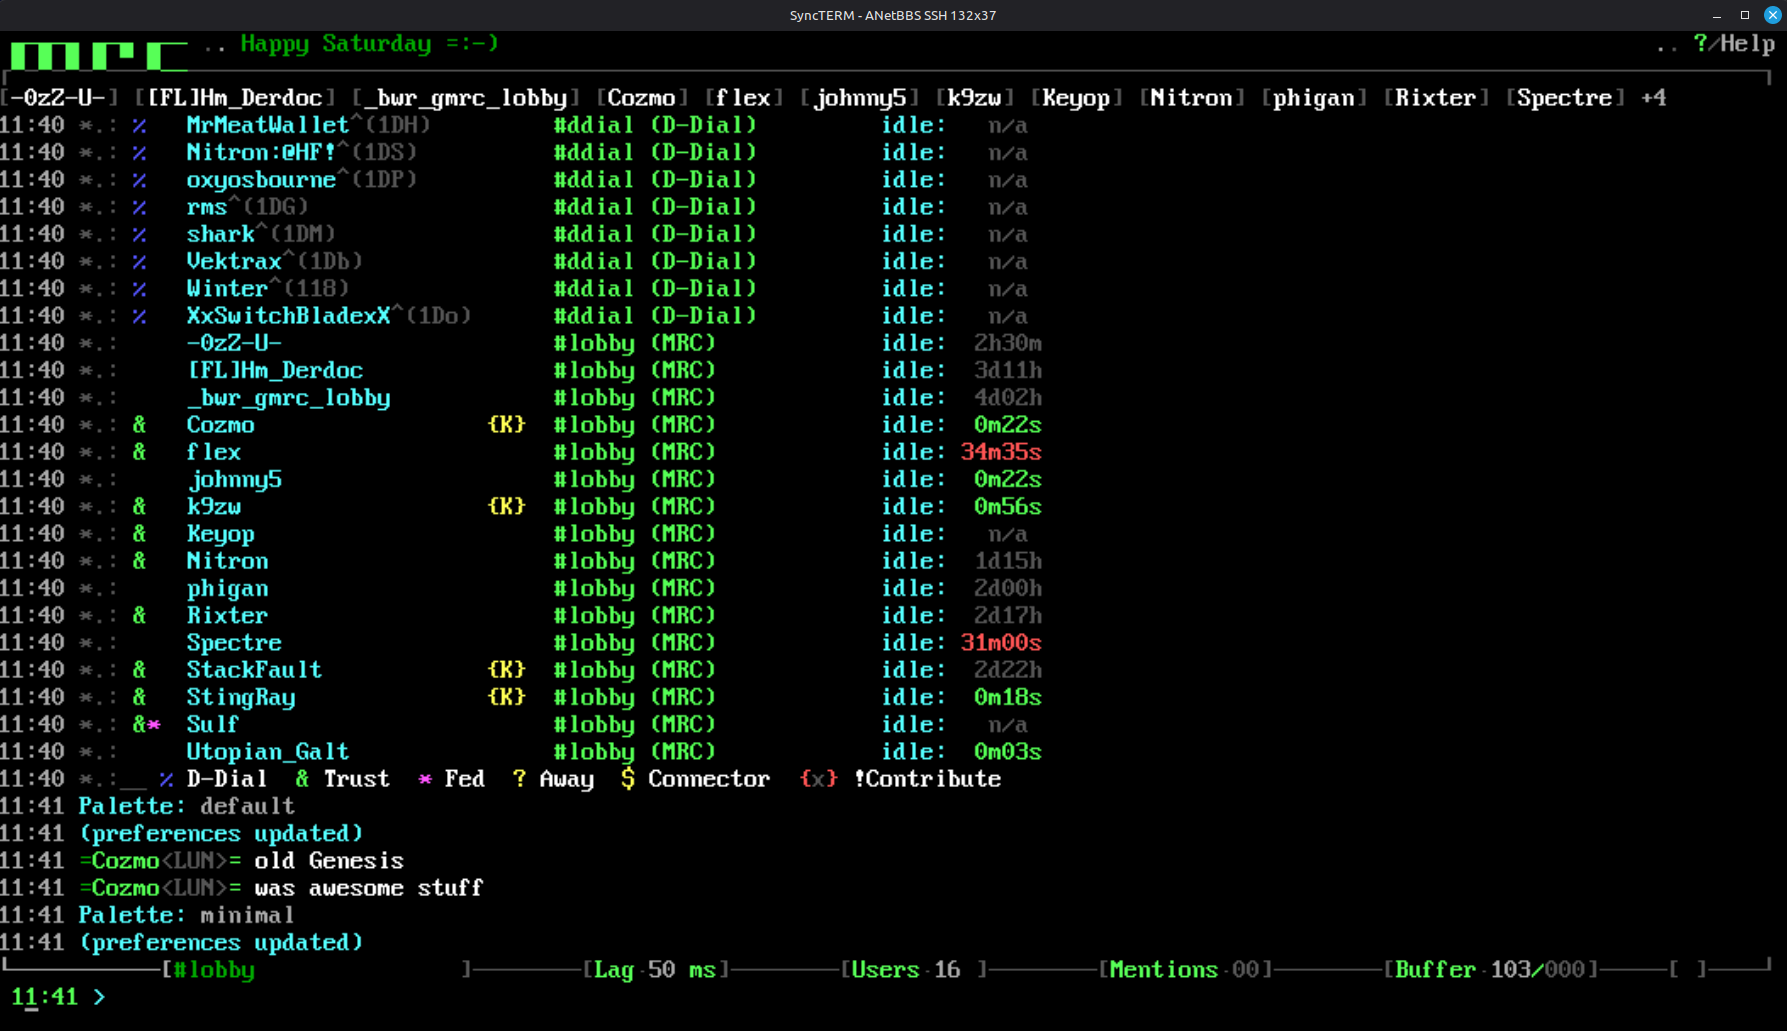Click the Buffer 103/000 status indicator
Image resolution: width=1787 pixels, height=1031 pixels.
click(x=1490, y=970)
